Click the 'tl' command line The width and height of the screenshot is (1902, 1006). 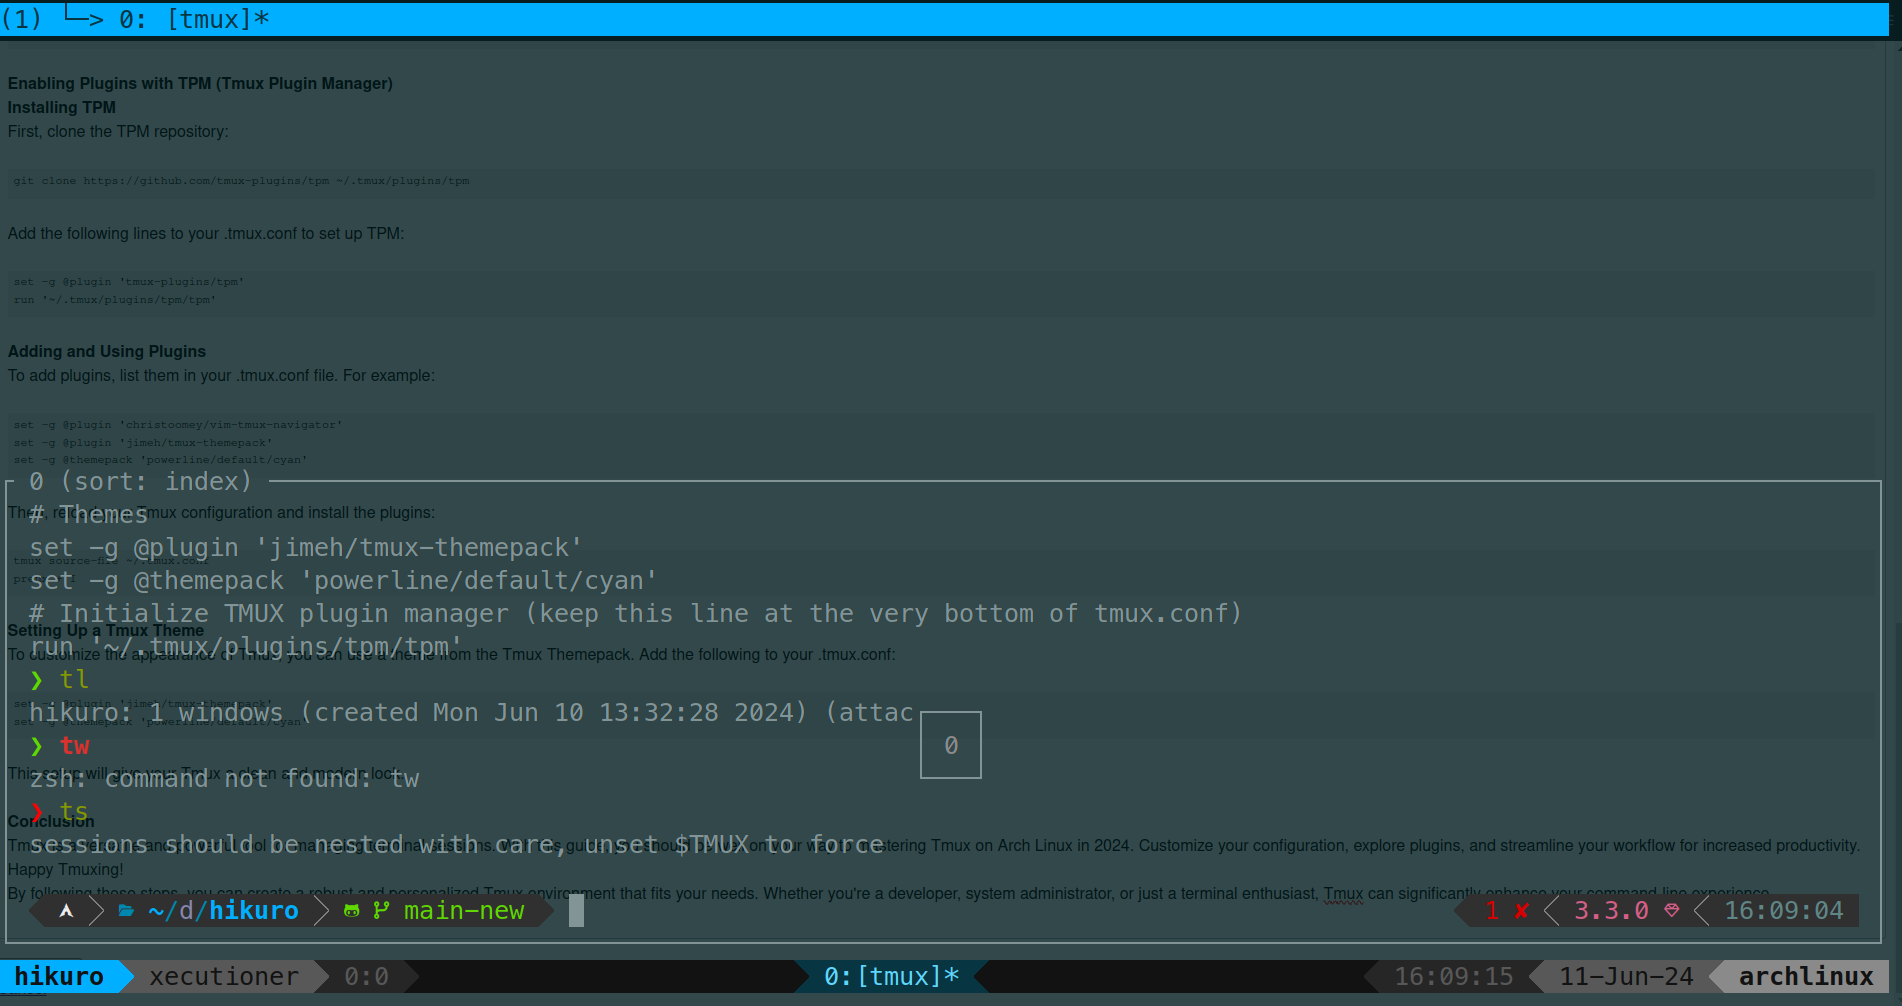pos(60,680)
